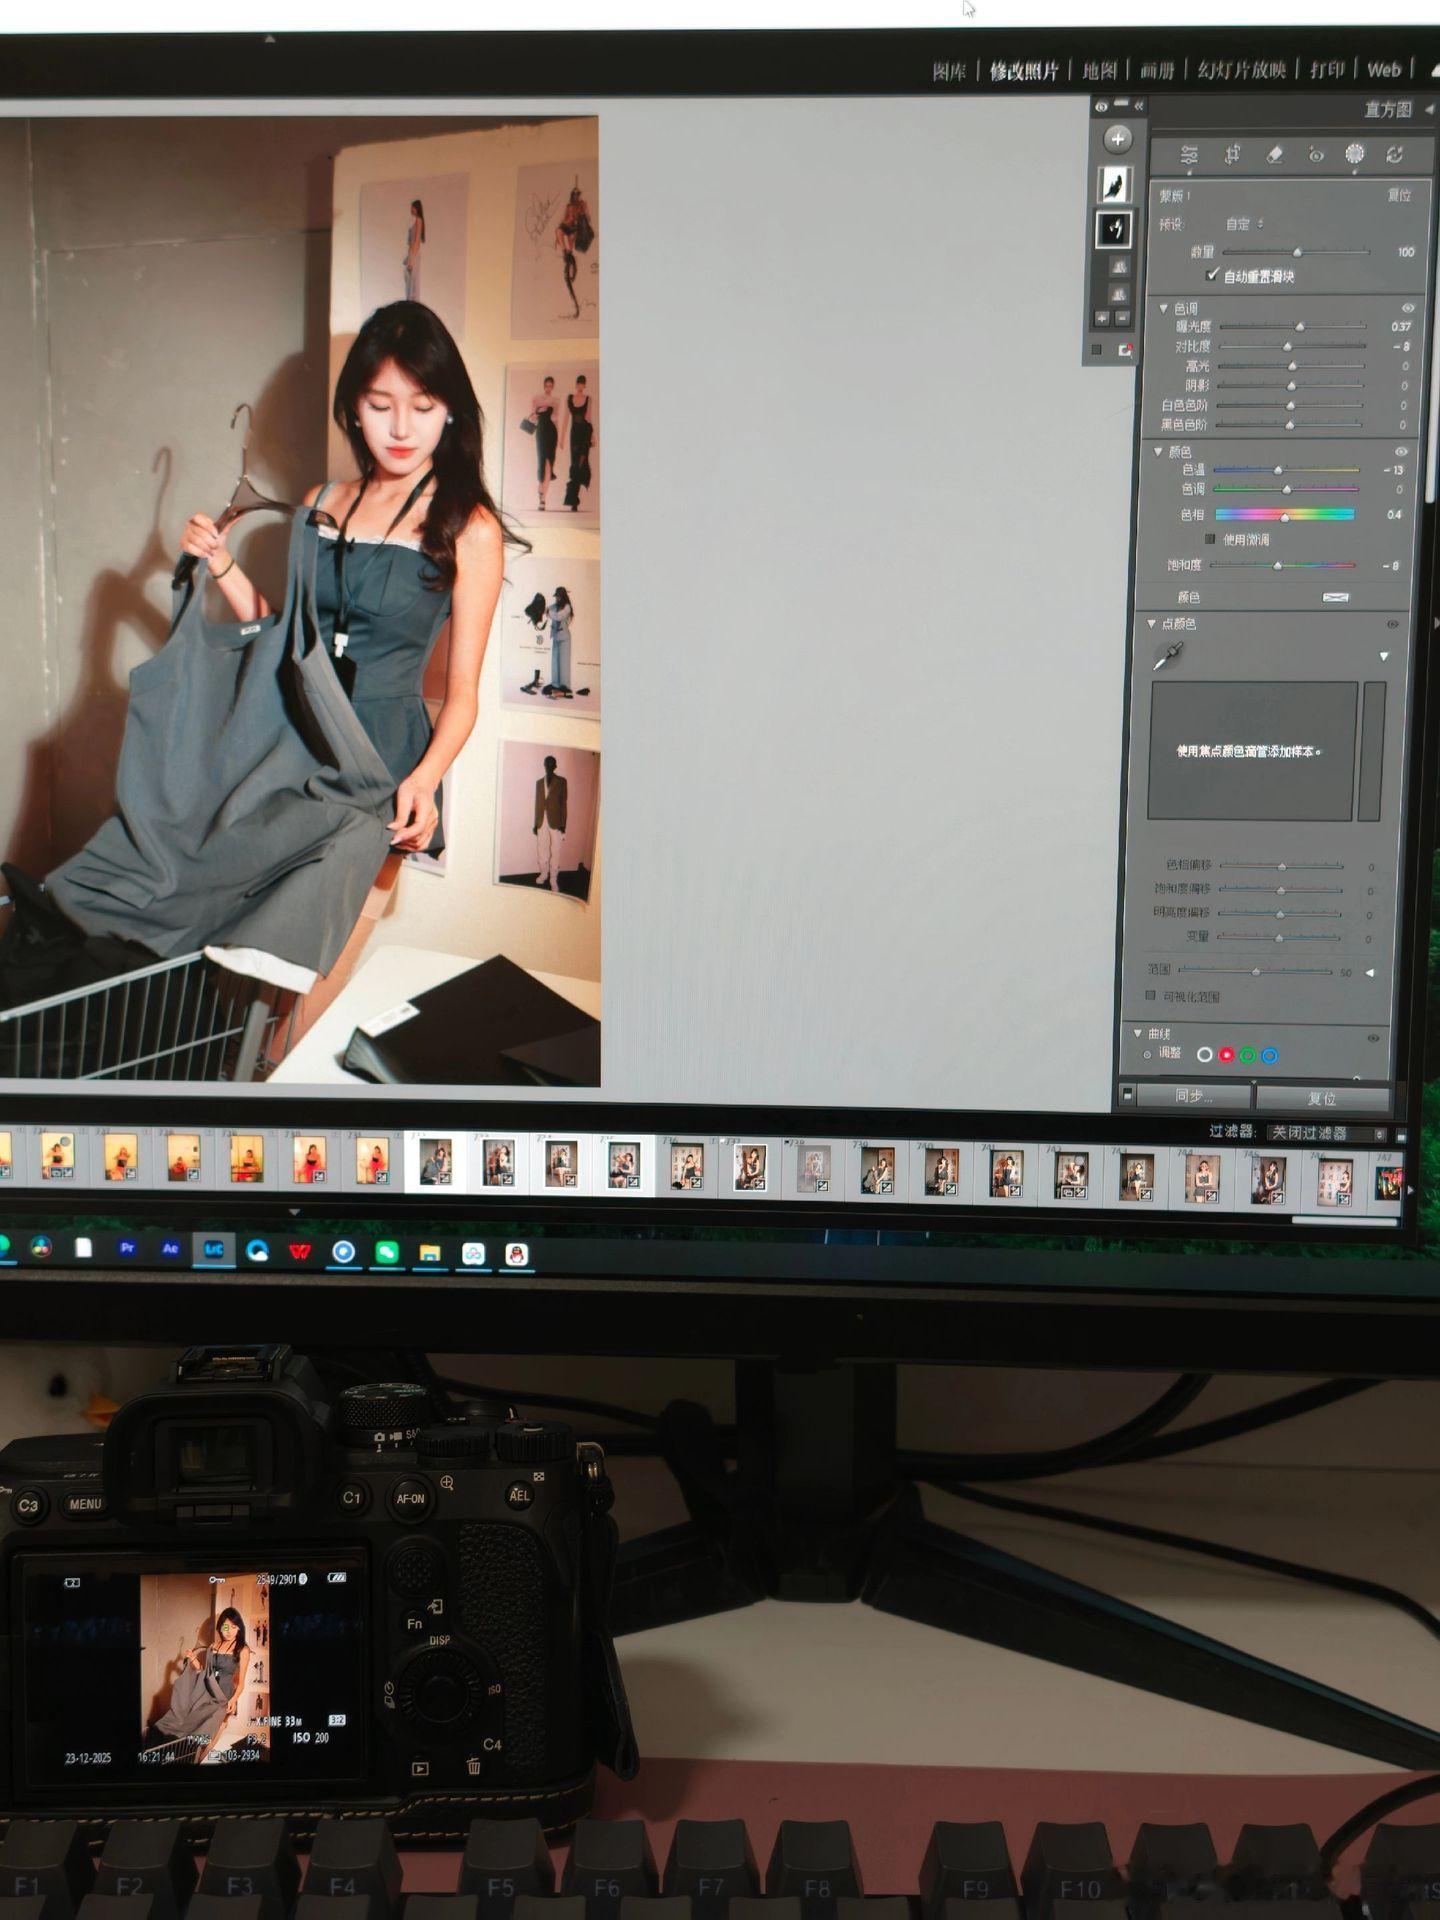Viewport: 1440px width, 1920px height.
Task: Select the first mask thumbnail with white background
Action: click(1114, 184)
